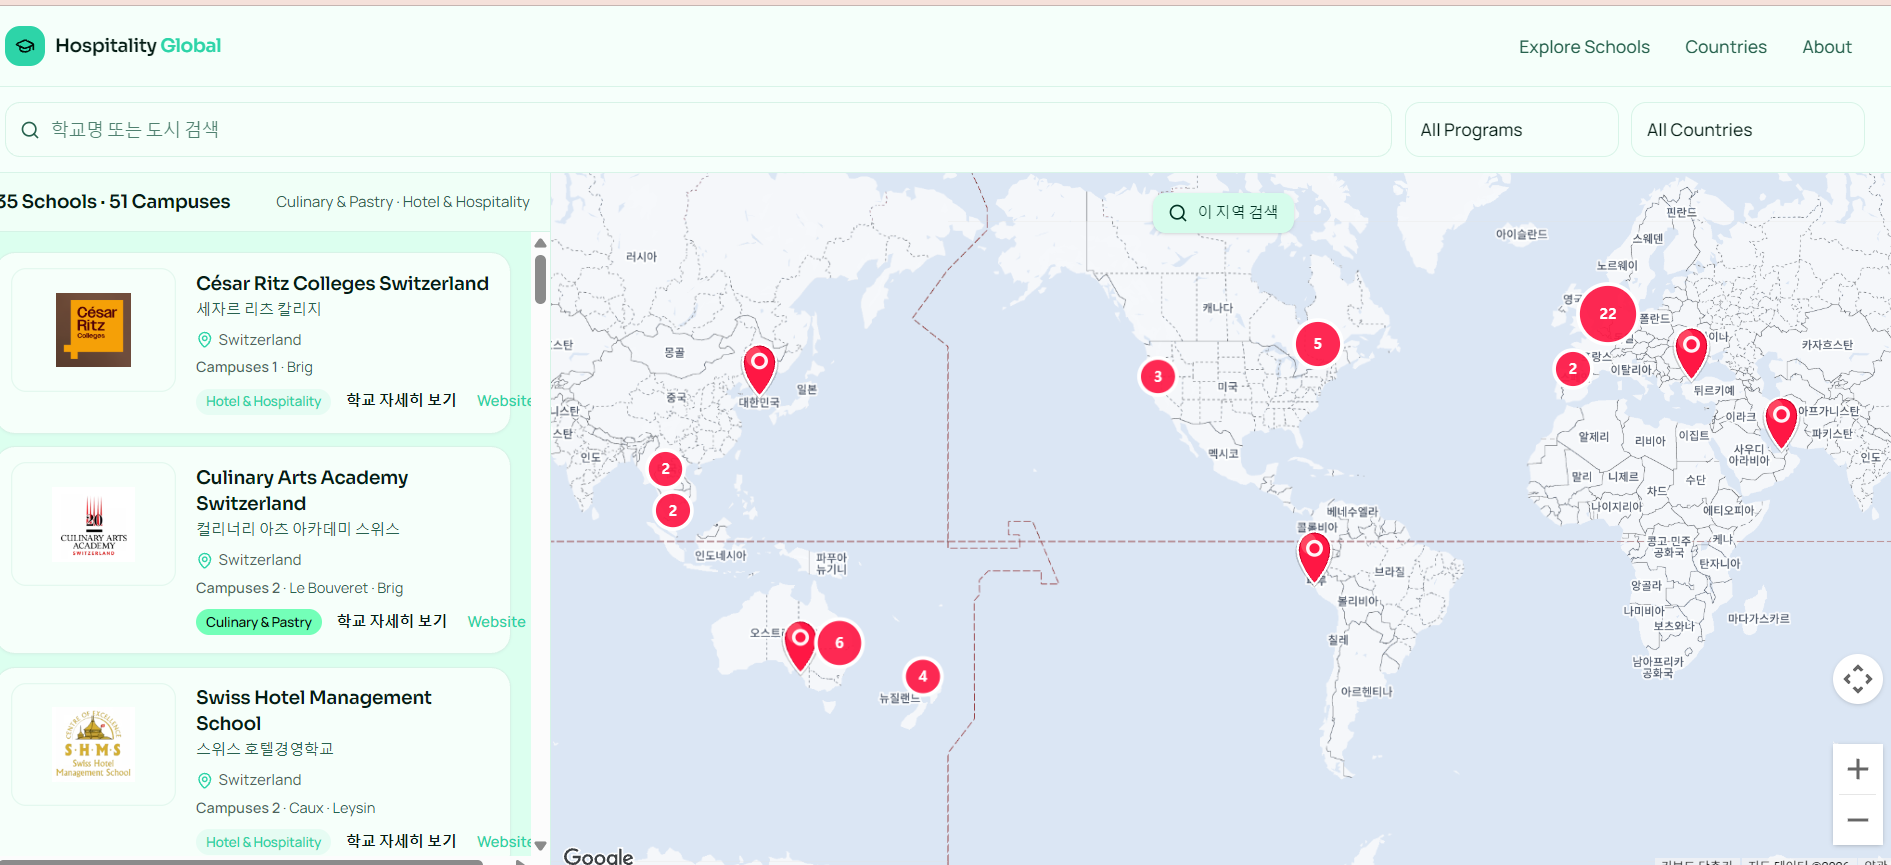
Task: Open the 3-campus cluster on the US west coast
Action: 1157,377
